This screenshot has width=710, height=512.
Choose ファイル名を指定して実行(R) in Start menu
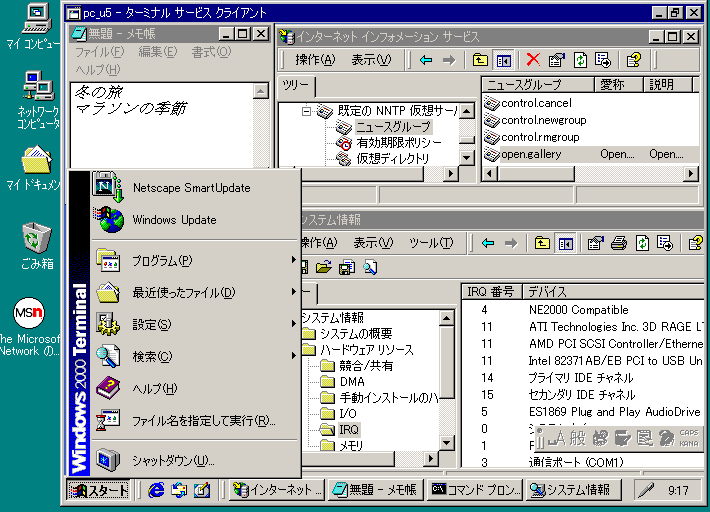pyautogui.click(x=196, y=421)
